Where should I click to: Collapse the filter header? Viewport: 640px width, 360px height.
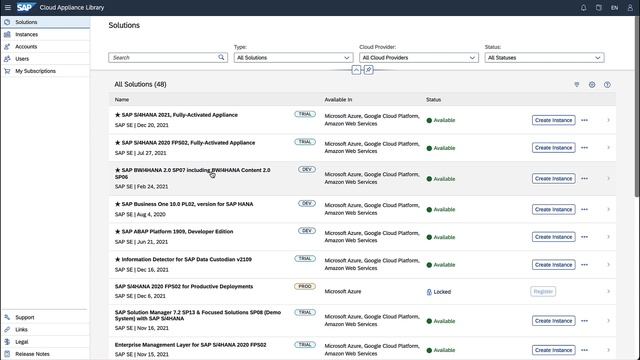356,70
